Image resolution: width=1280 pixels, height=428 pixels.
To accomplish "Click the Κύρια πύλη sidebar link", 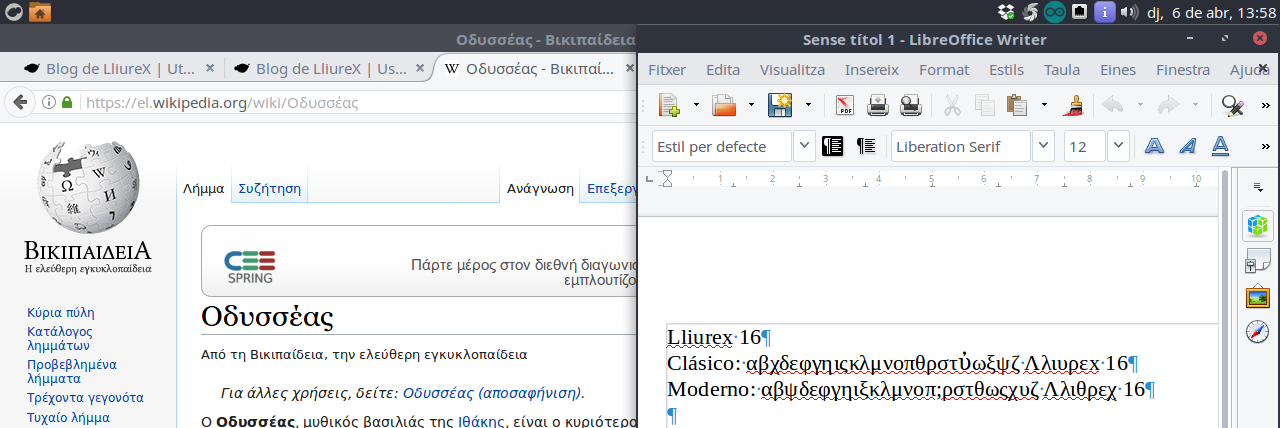I will (61, 312).
